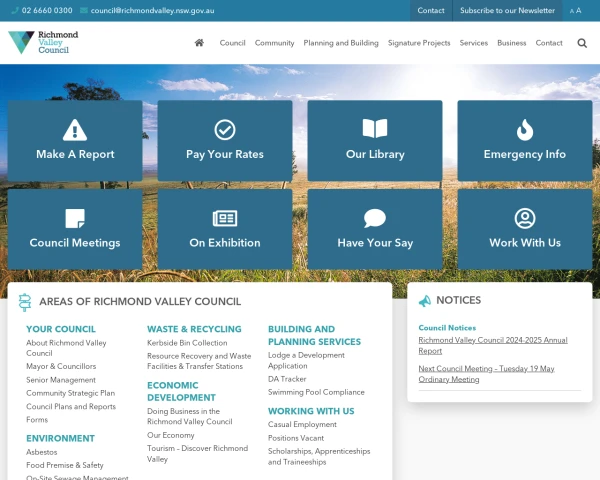The width and height of the screenshot is (600, 480).
Task: Click the Have Your Say speech bubble icon
Action: coord(375,218)
